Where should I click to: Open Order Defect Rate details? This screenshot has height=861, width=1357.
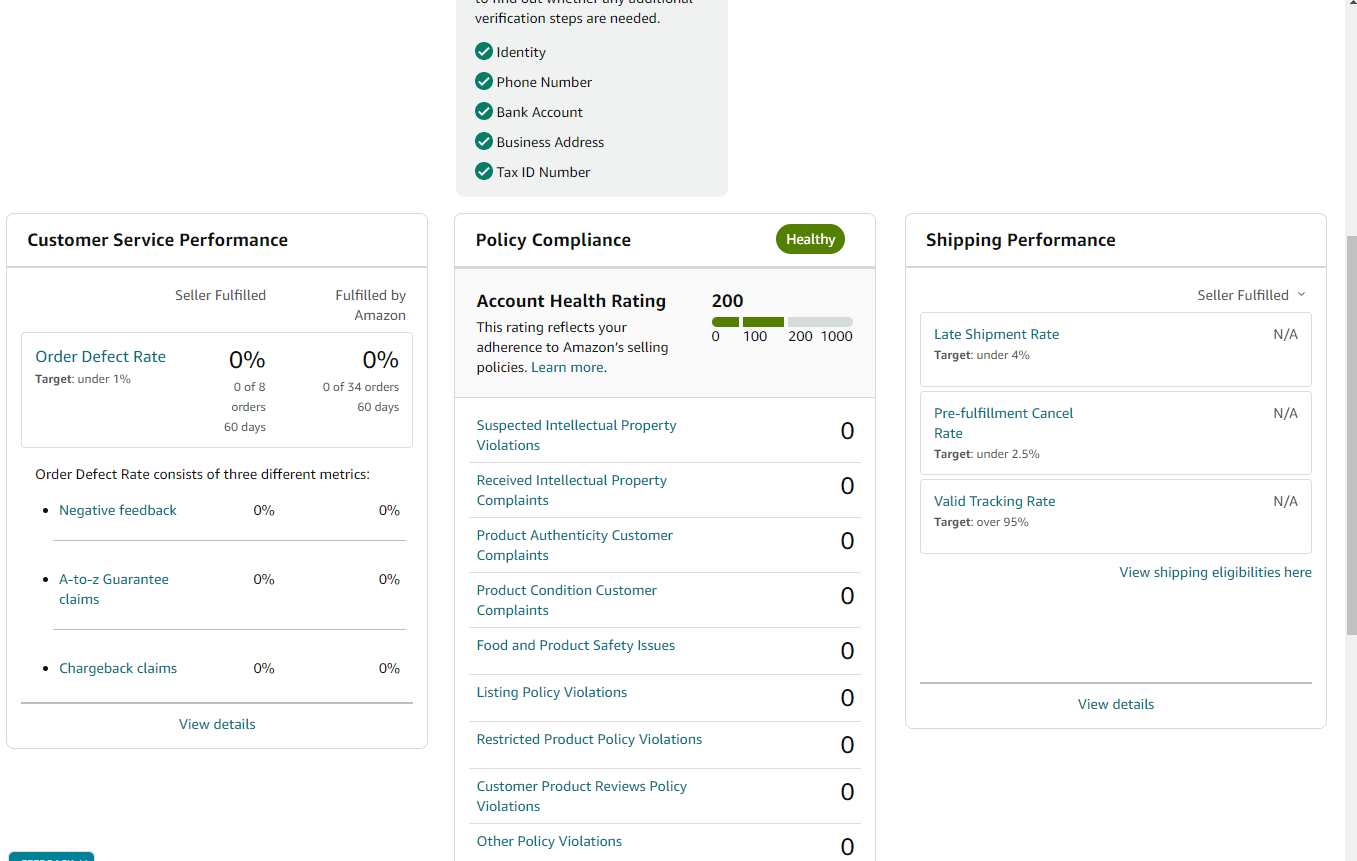point(101,356)
